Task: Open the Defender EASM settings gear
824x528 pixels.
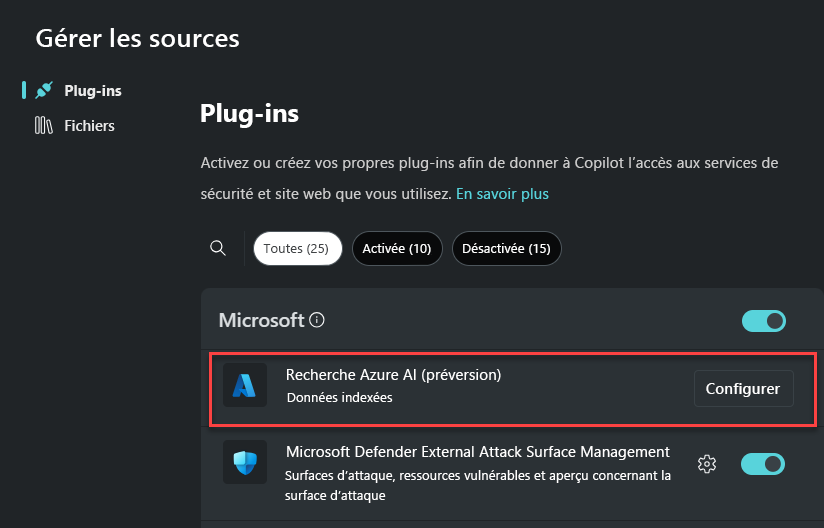Action: [707, 464]
